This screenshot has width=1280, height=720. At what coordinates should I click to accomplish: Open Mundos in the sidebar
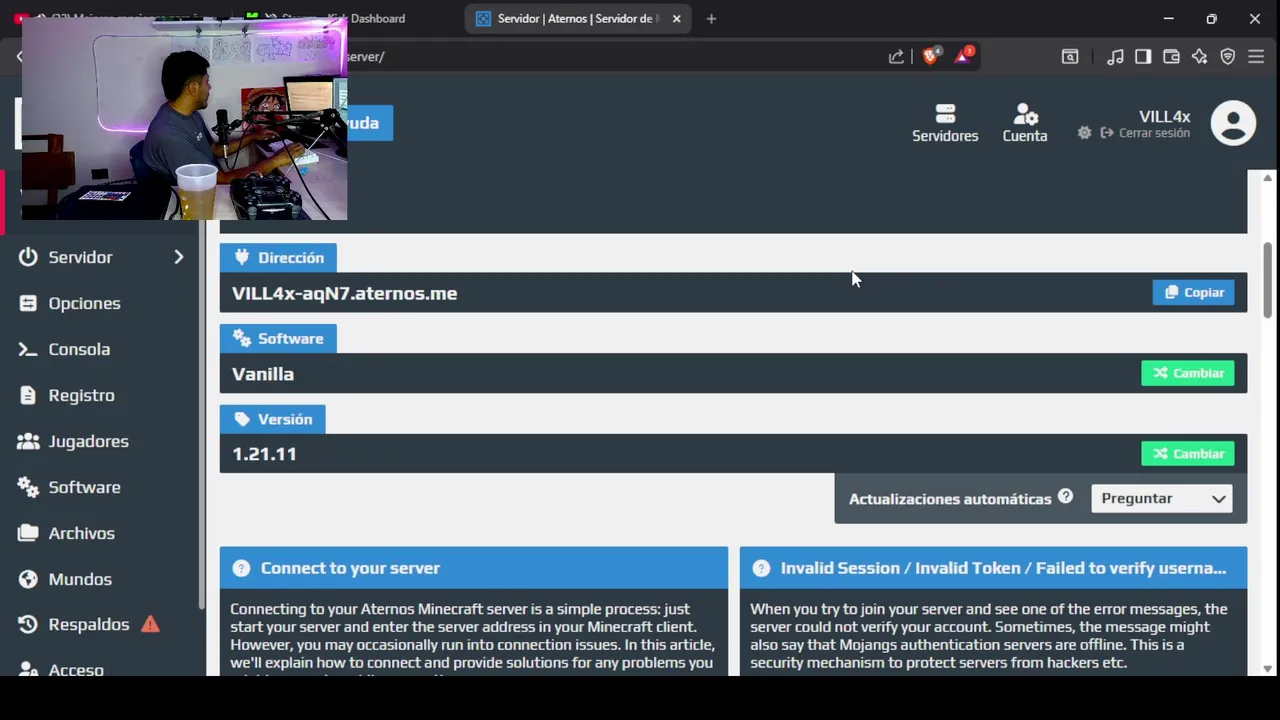(80, 579)
